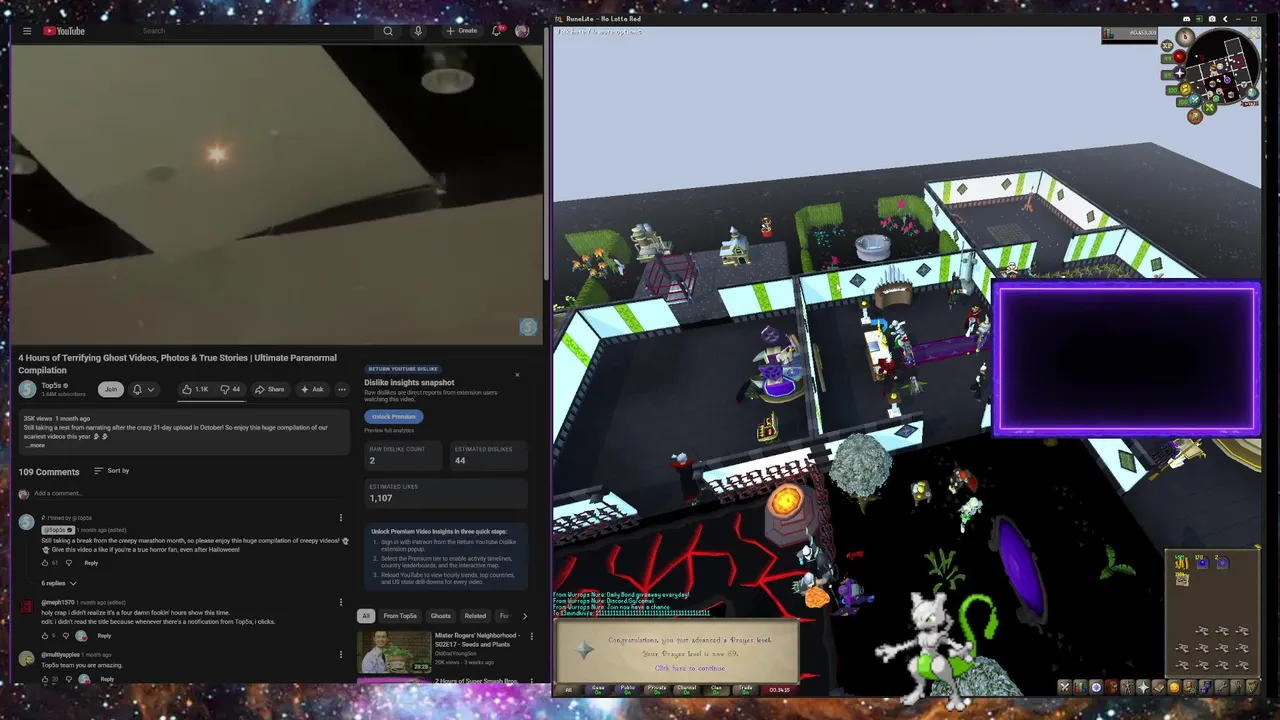Image resolution: width=1280 pixels, height=720 pixels.
Task: Reply to the @meph1570 comment
Action: [104, 635]
